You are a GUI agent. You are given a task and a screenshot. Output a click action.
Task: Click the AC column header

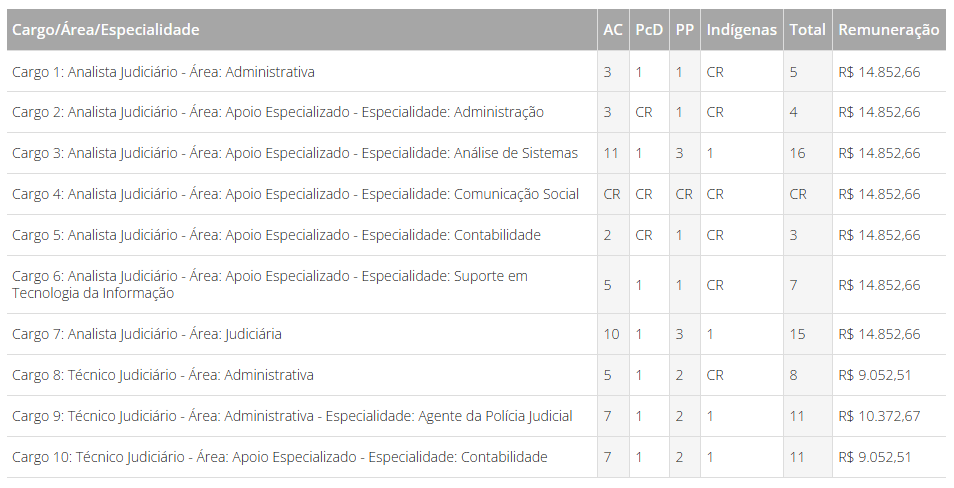tap(613, 30)
